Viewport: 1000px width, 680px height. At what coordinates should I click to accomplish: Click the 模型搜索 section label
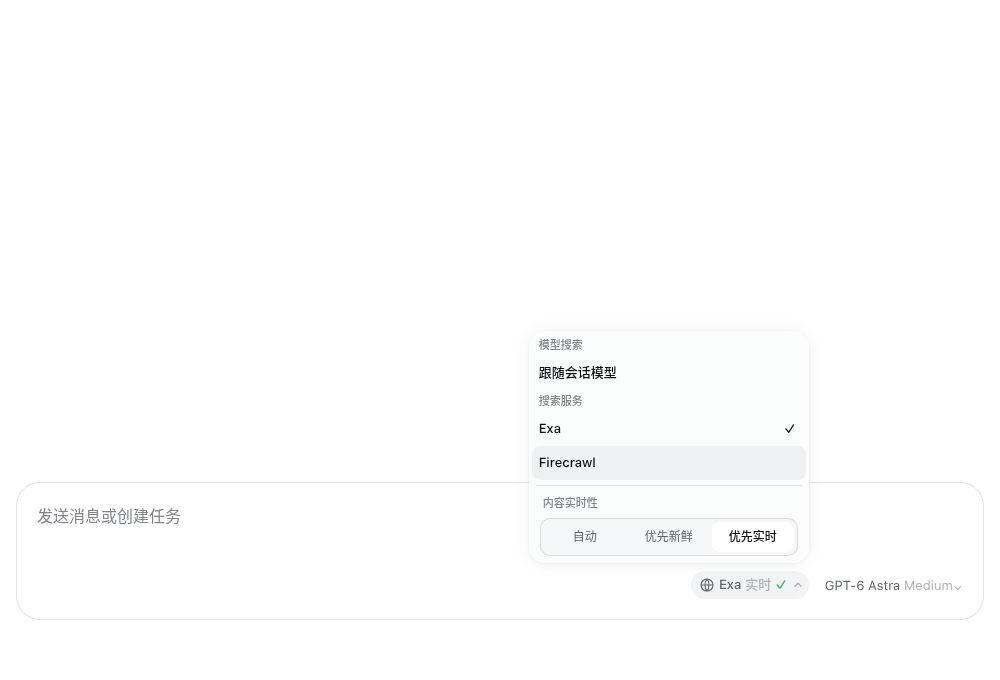561,344
